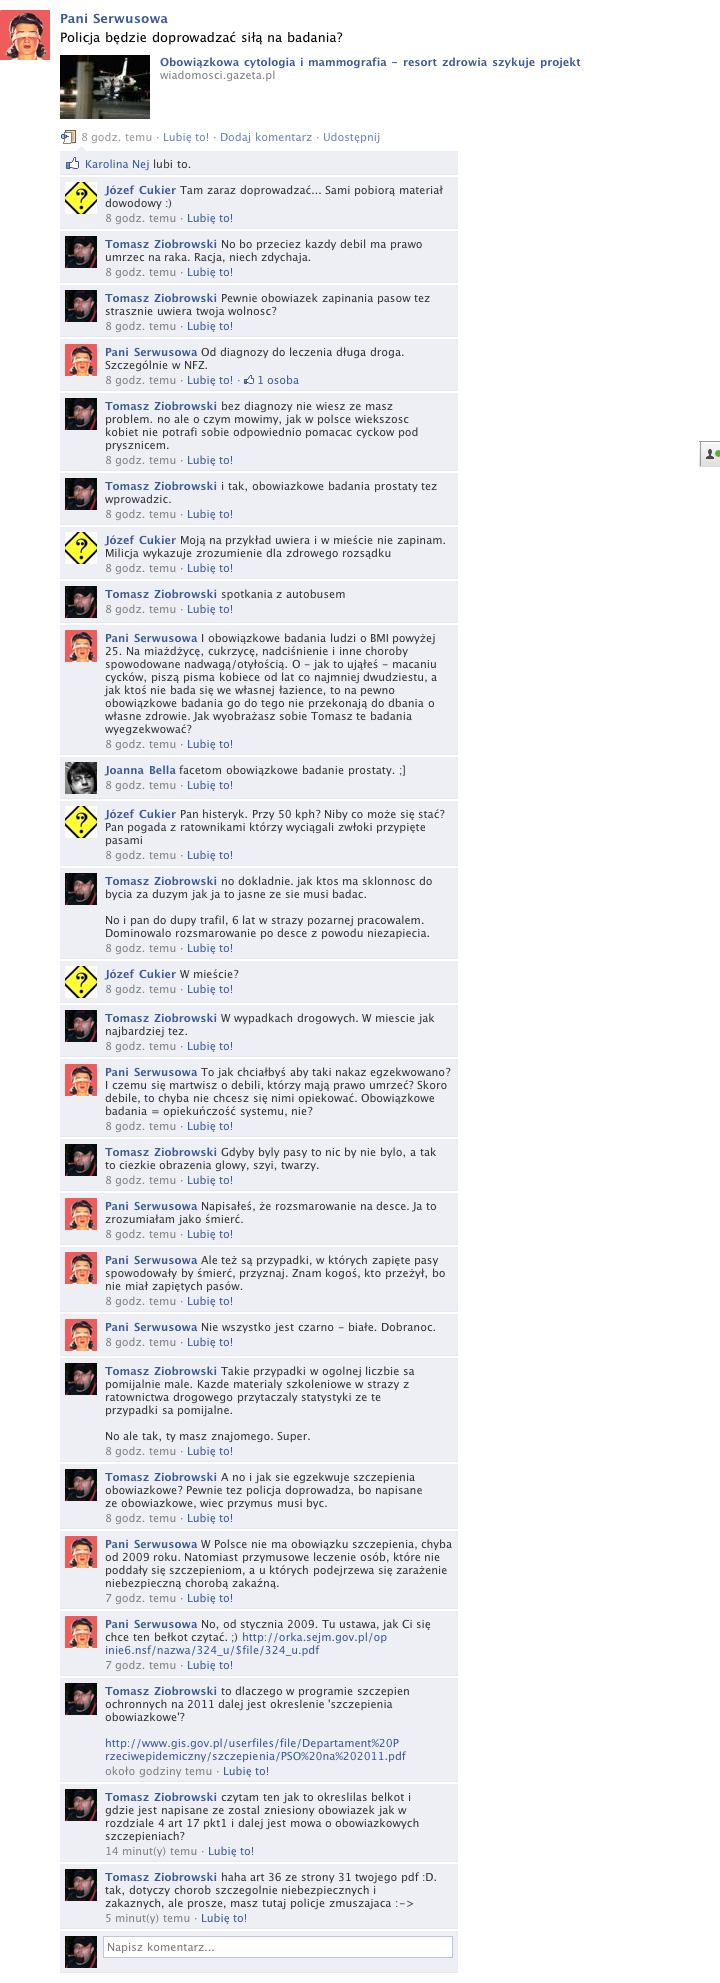
Task: Open the orka.sejm.gov.pl PDF link
Action: tap(246, 1644)
